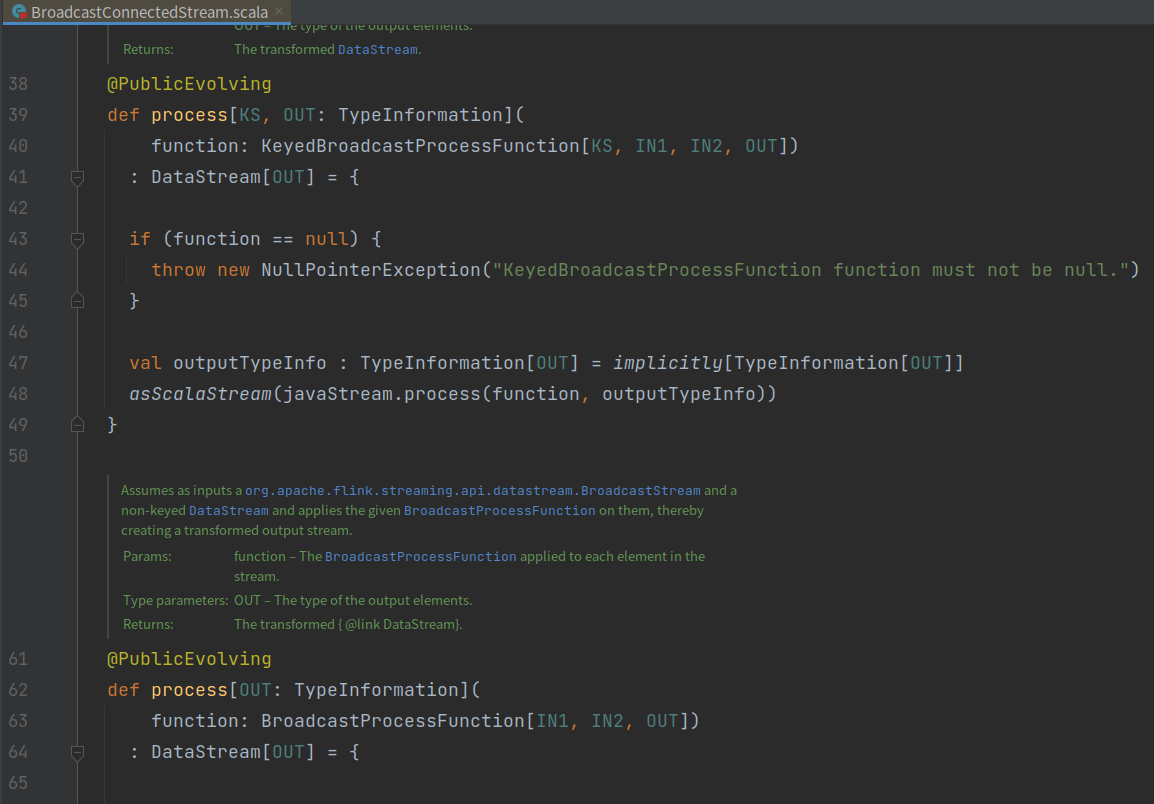Click NullPointerException on line 44
This screenshot has height=804, width=1154.
(372, 270)
